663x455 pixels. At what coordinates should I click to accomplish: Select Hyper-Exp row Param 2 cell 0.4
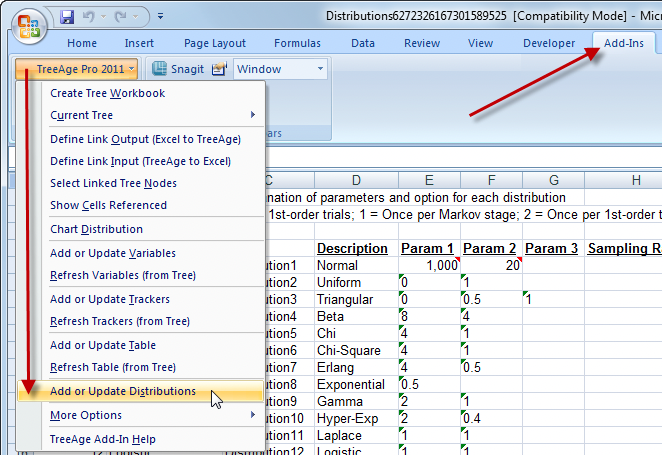point(491,419)
